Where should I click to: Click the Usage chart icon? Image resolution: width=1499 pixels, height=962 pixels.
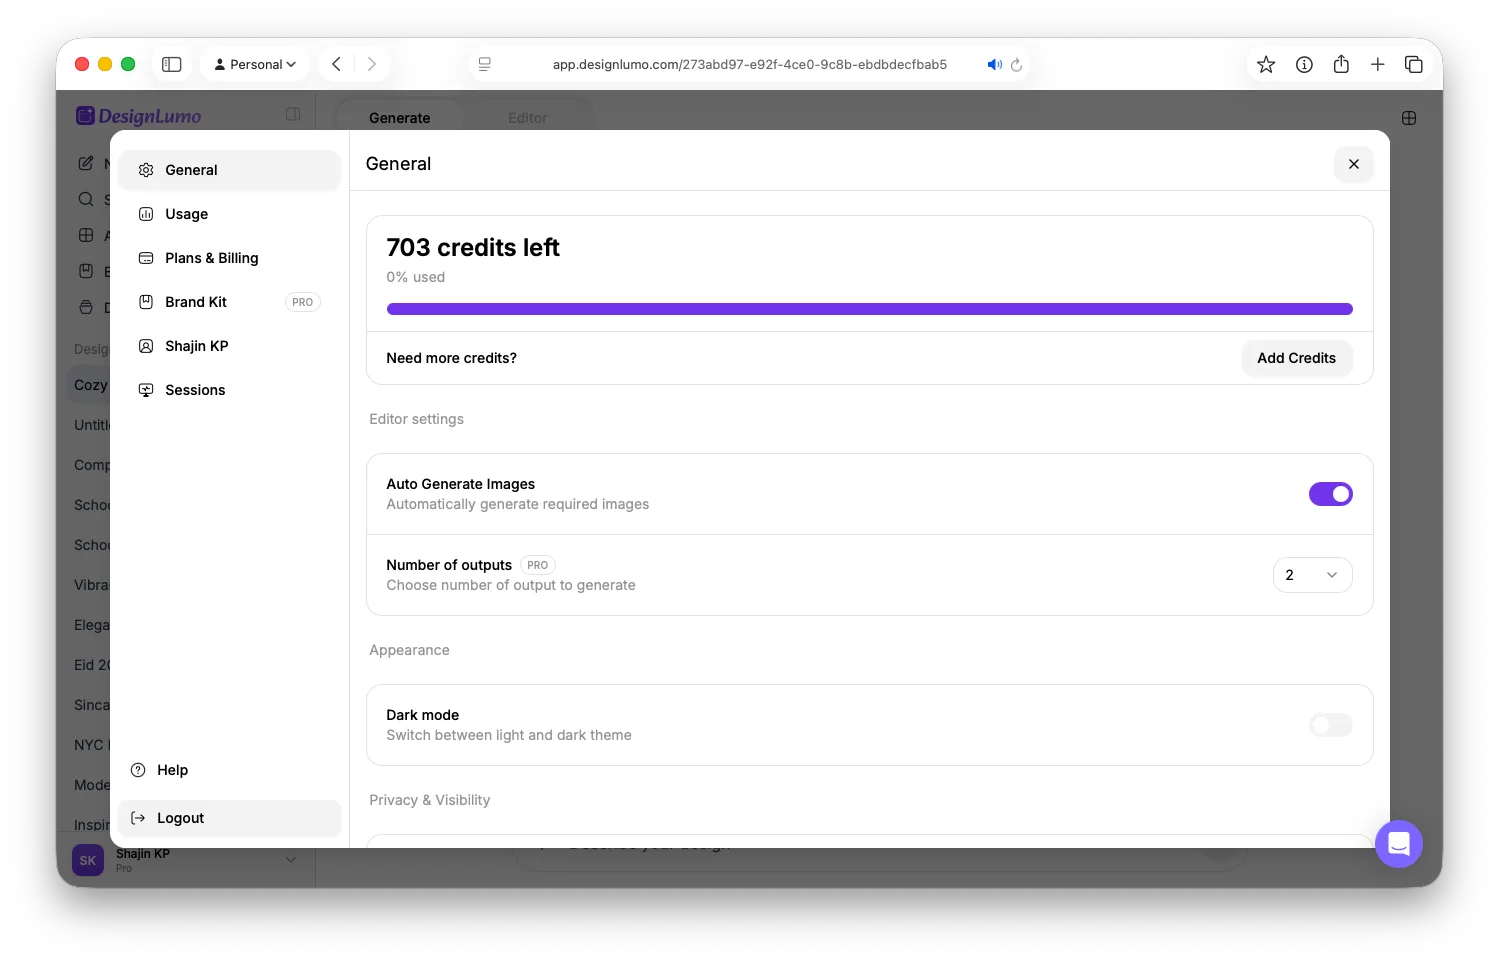(146, 214)
